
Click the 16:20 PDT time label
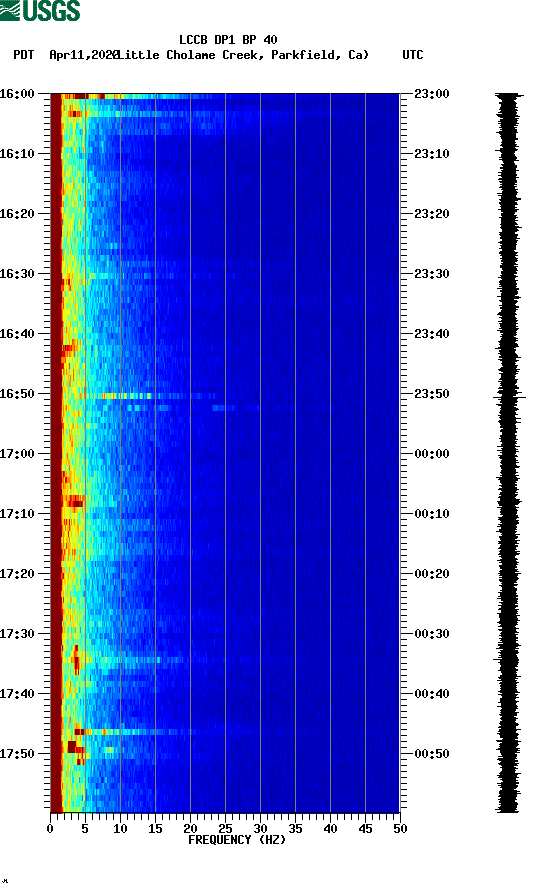pos(17,214)
